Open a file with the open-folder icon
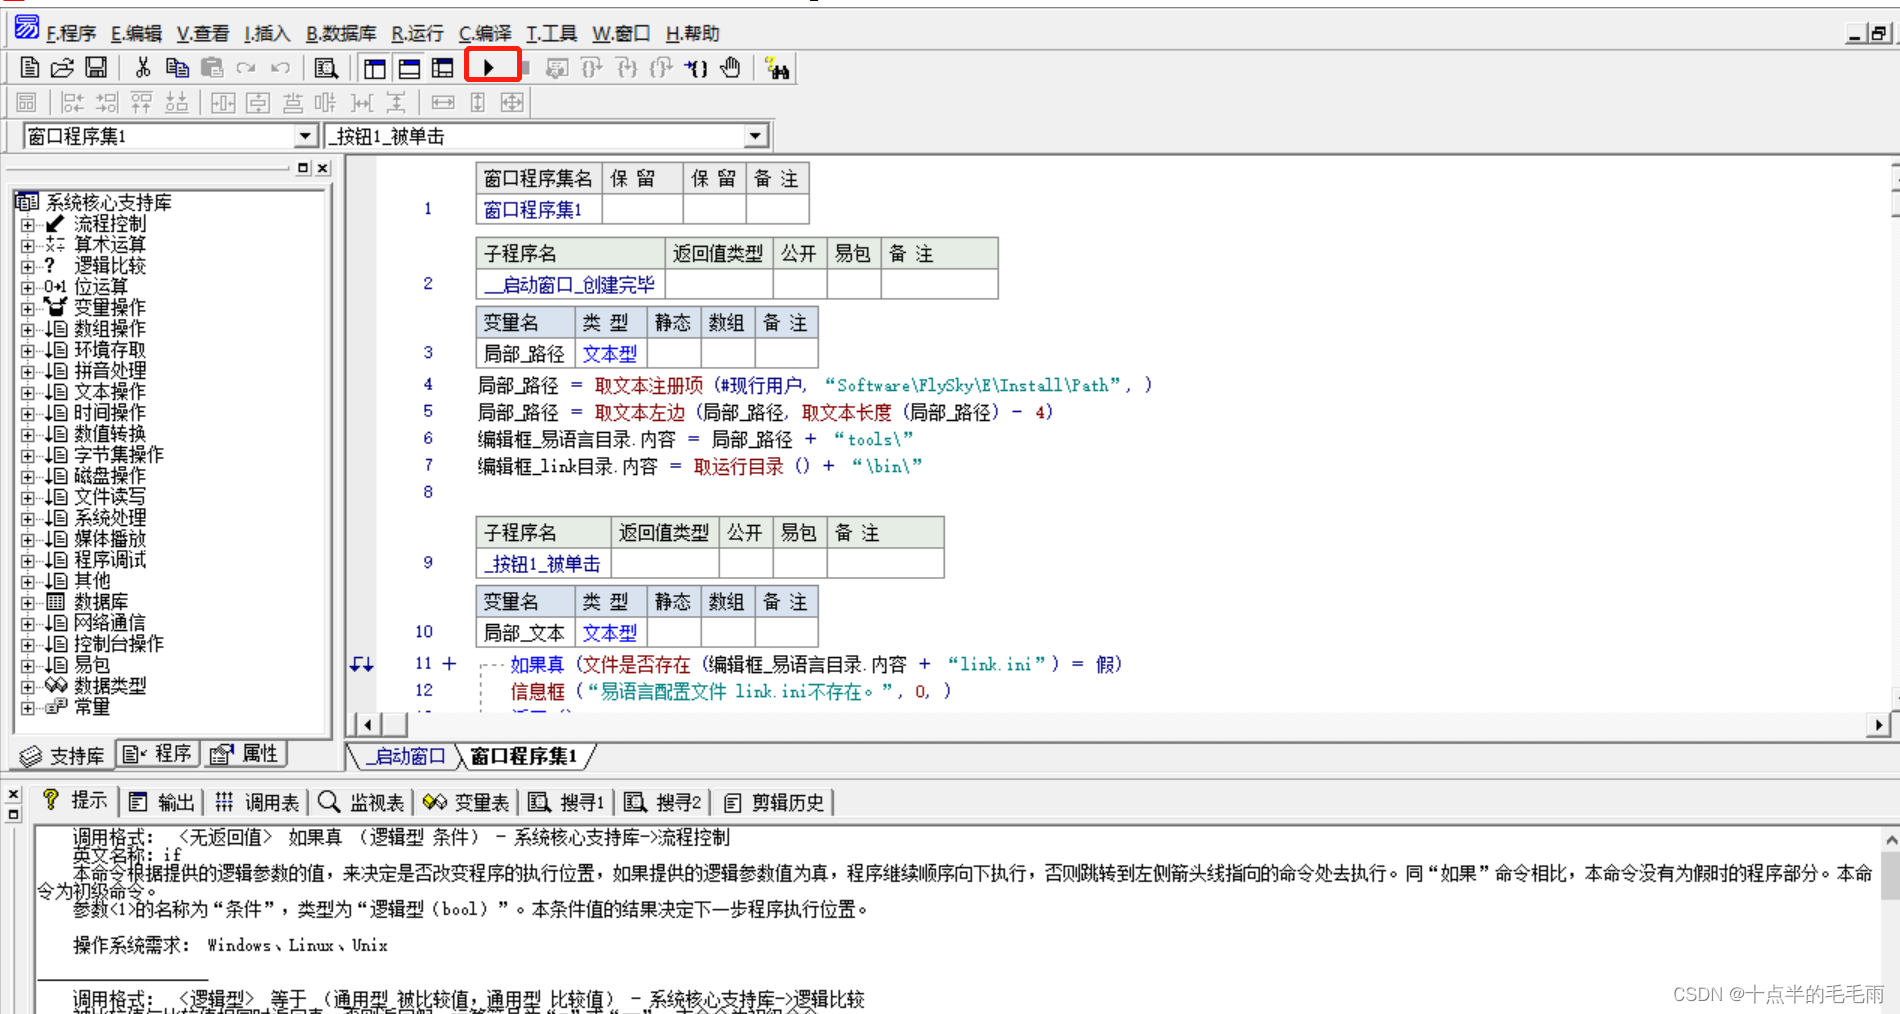 61,67
